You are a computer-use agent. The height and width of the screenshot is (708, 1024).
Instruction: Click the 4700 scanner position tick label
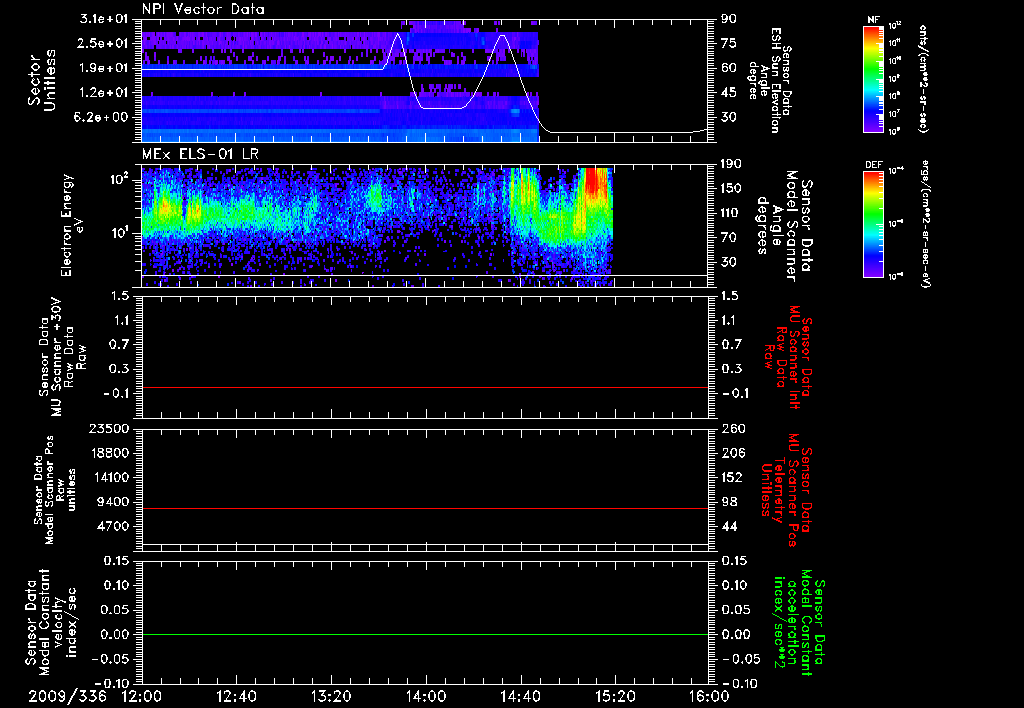(x=112, y=526)
